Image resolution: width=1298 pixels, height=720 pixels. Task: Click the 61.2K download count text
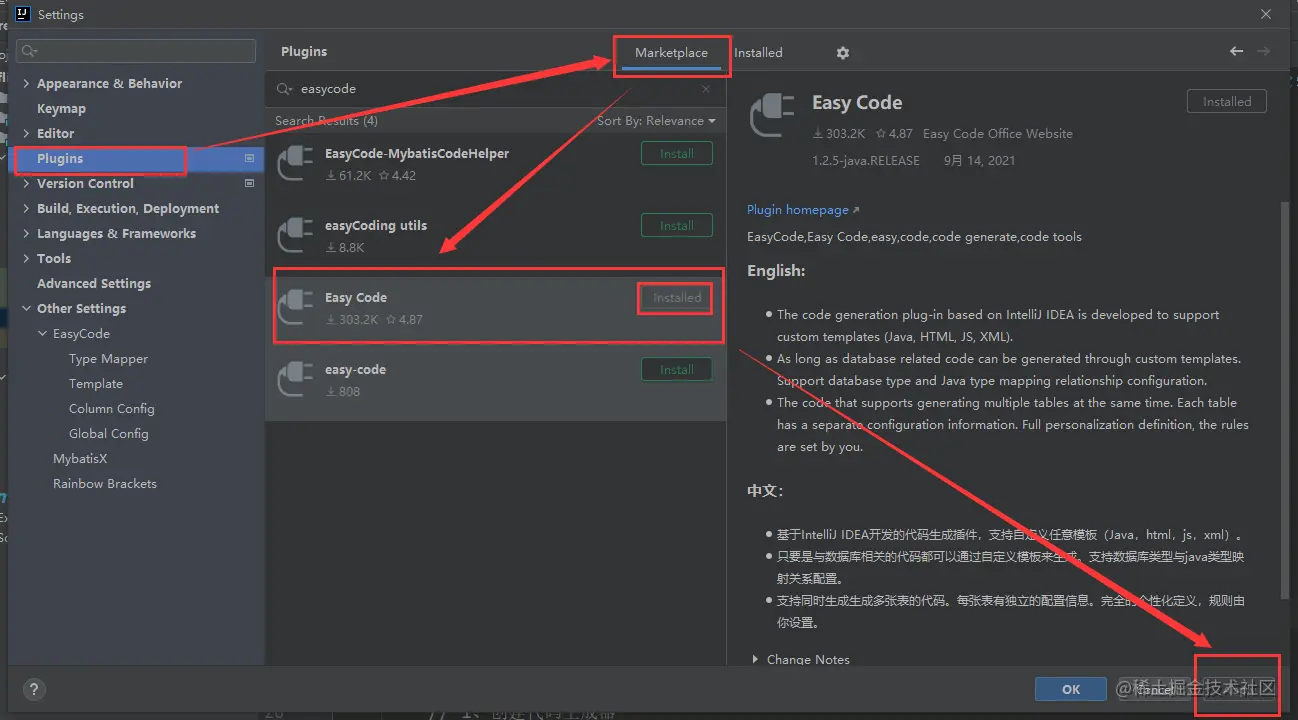point(349,176)
